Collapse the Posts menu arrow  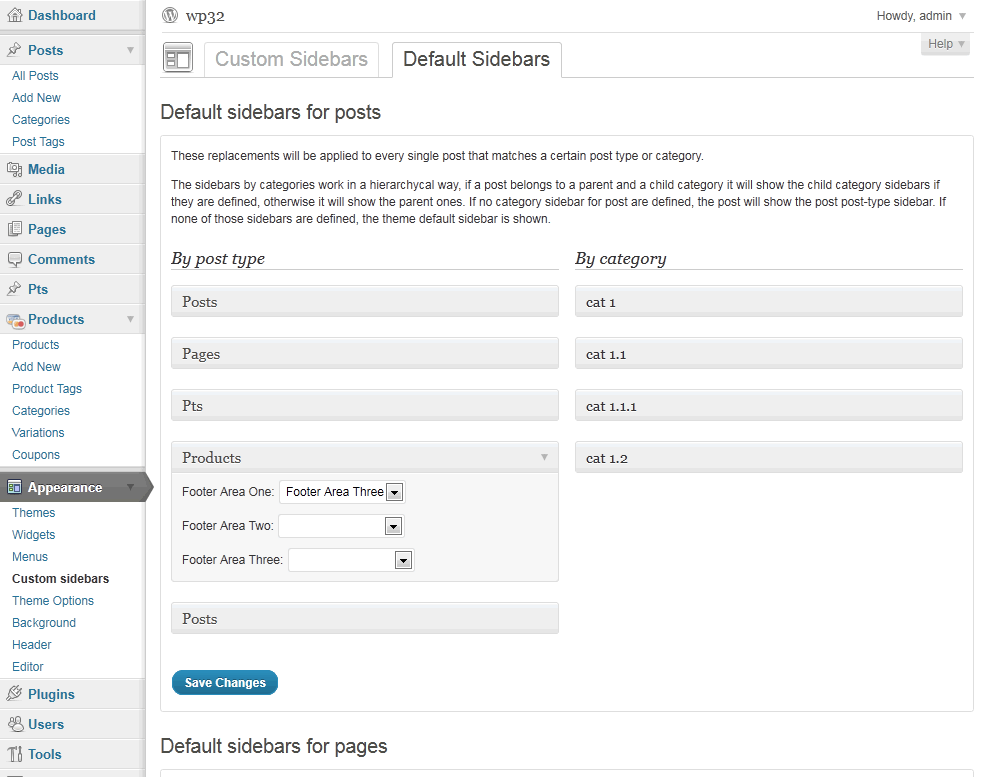pyautogui.click(x=130, y=50)
